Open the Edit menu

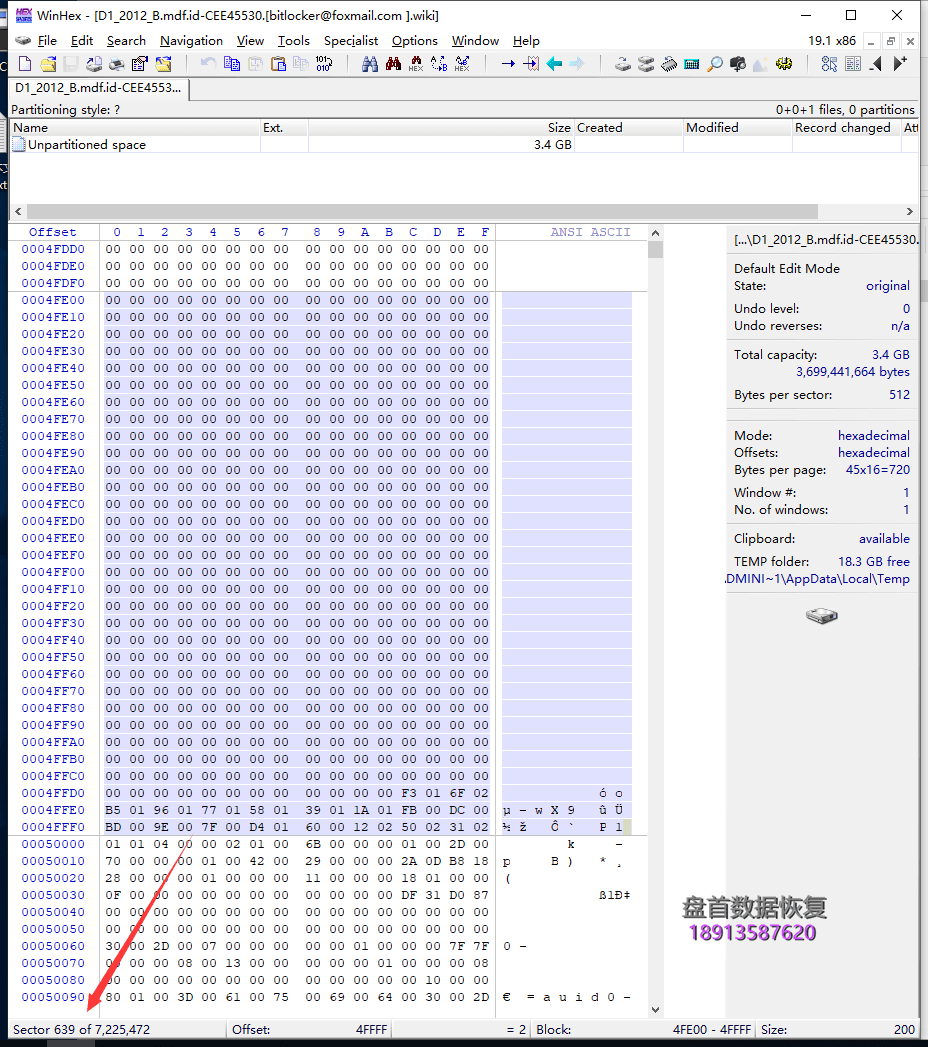(82, 41)
